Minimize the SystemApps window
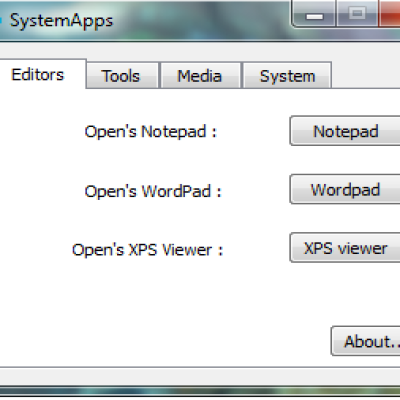The height and width of the screenshot is (400, 400). point(314,13)
